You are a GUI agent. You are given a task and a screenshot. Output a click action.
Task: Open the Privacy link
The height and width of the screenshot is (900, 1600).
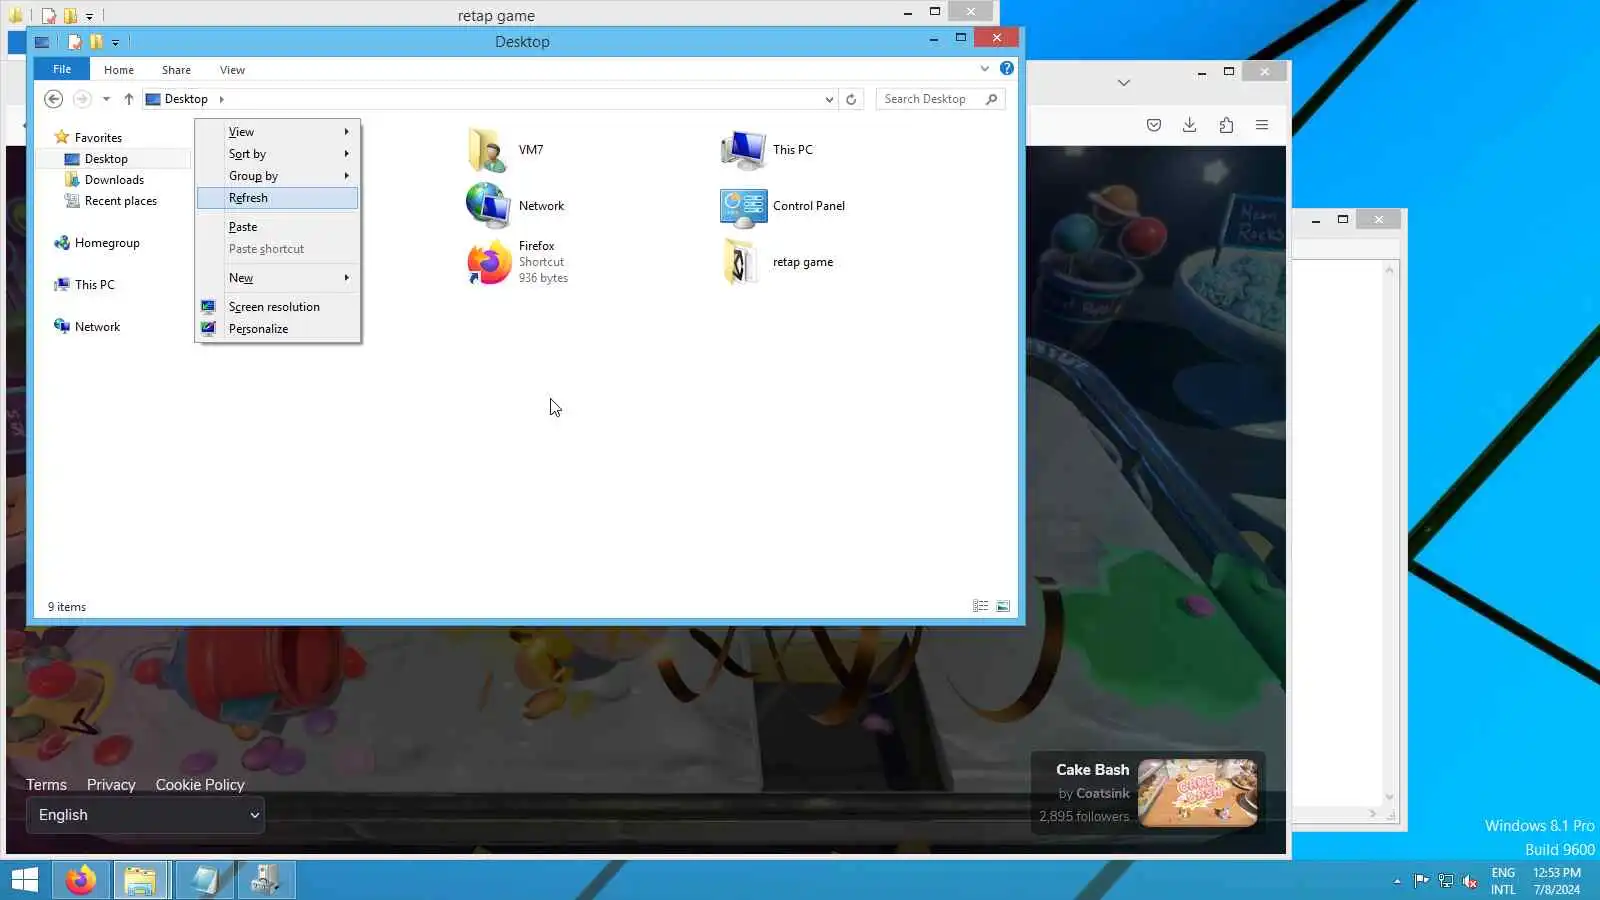pyautogui.click(x=111, y=785)
